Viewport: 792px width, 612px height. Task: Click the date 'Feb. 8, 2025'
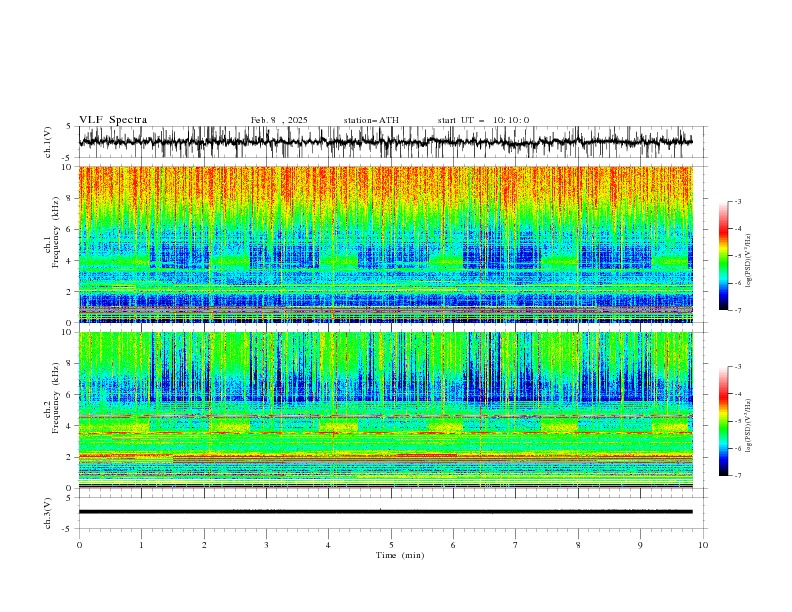pyautogui.click(x=279, y=120)
